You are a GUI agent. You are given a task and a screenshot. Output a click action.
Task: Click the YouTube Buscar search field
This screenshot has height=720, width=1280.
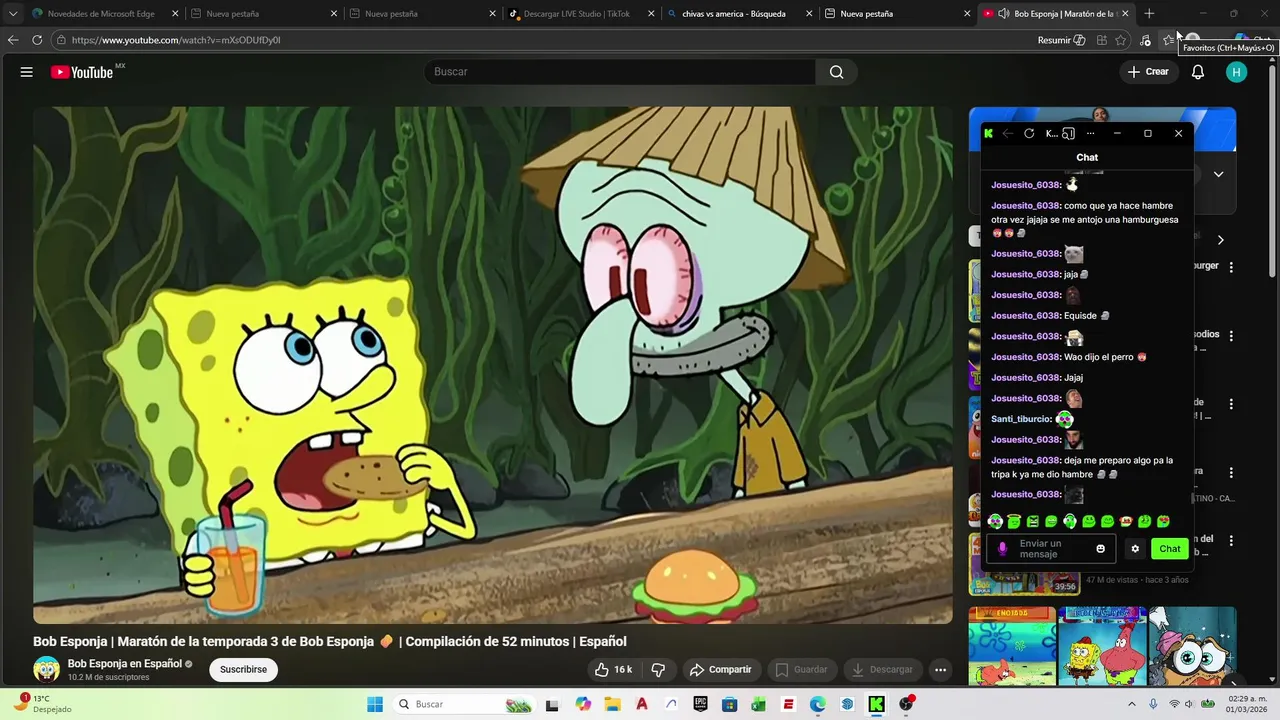[620, 72]
